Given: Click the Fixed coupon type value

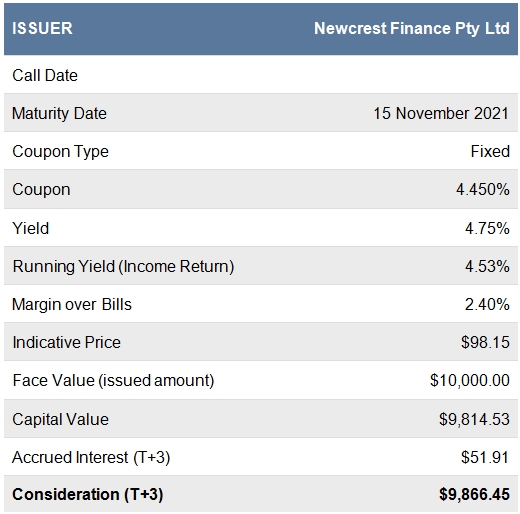Looking at the screenshot, I should pos(490,151).
